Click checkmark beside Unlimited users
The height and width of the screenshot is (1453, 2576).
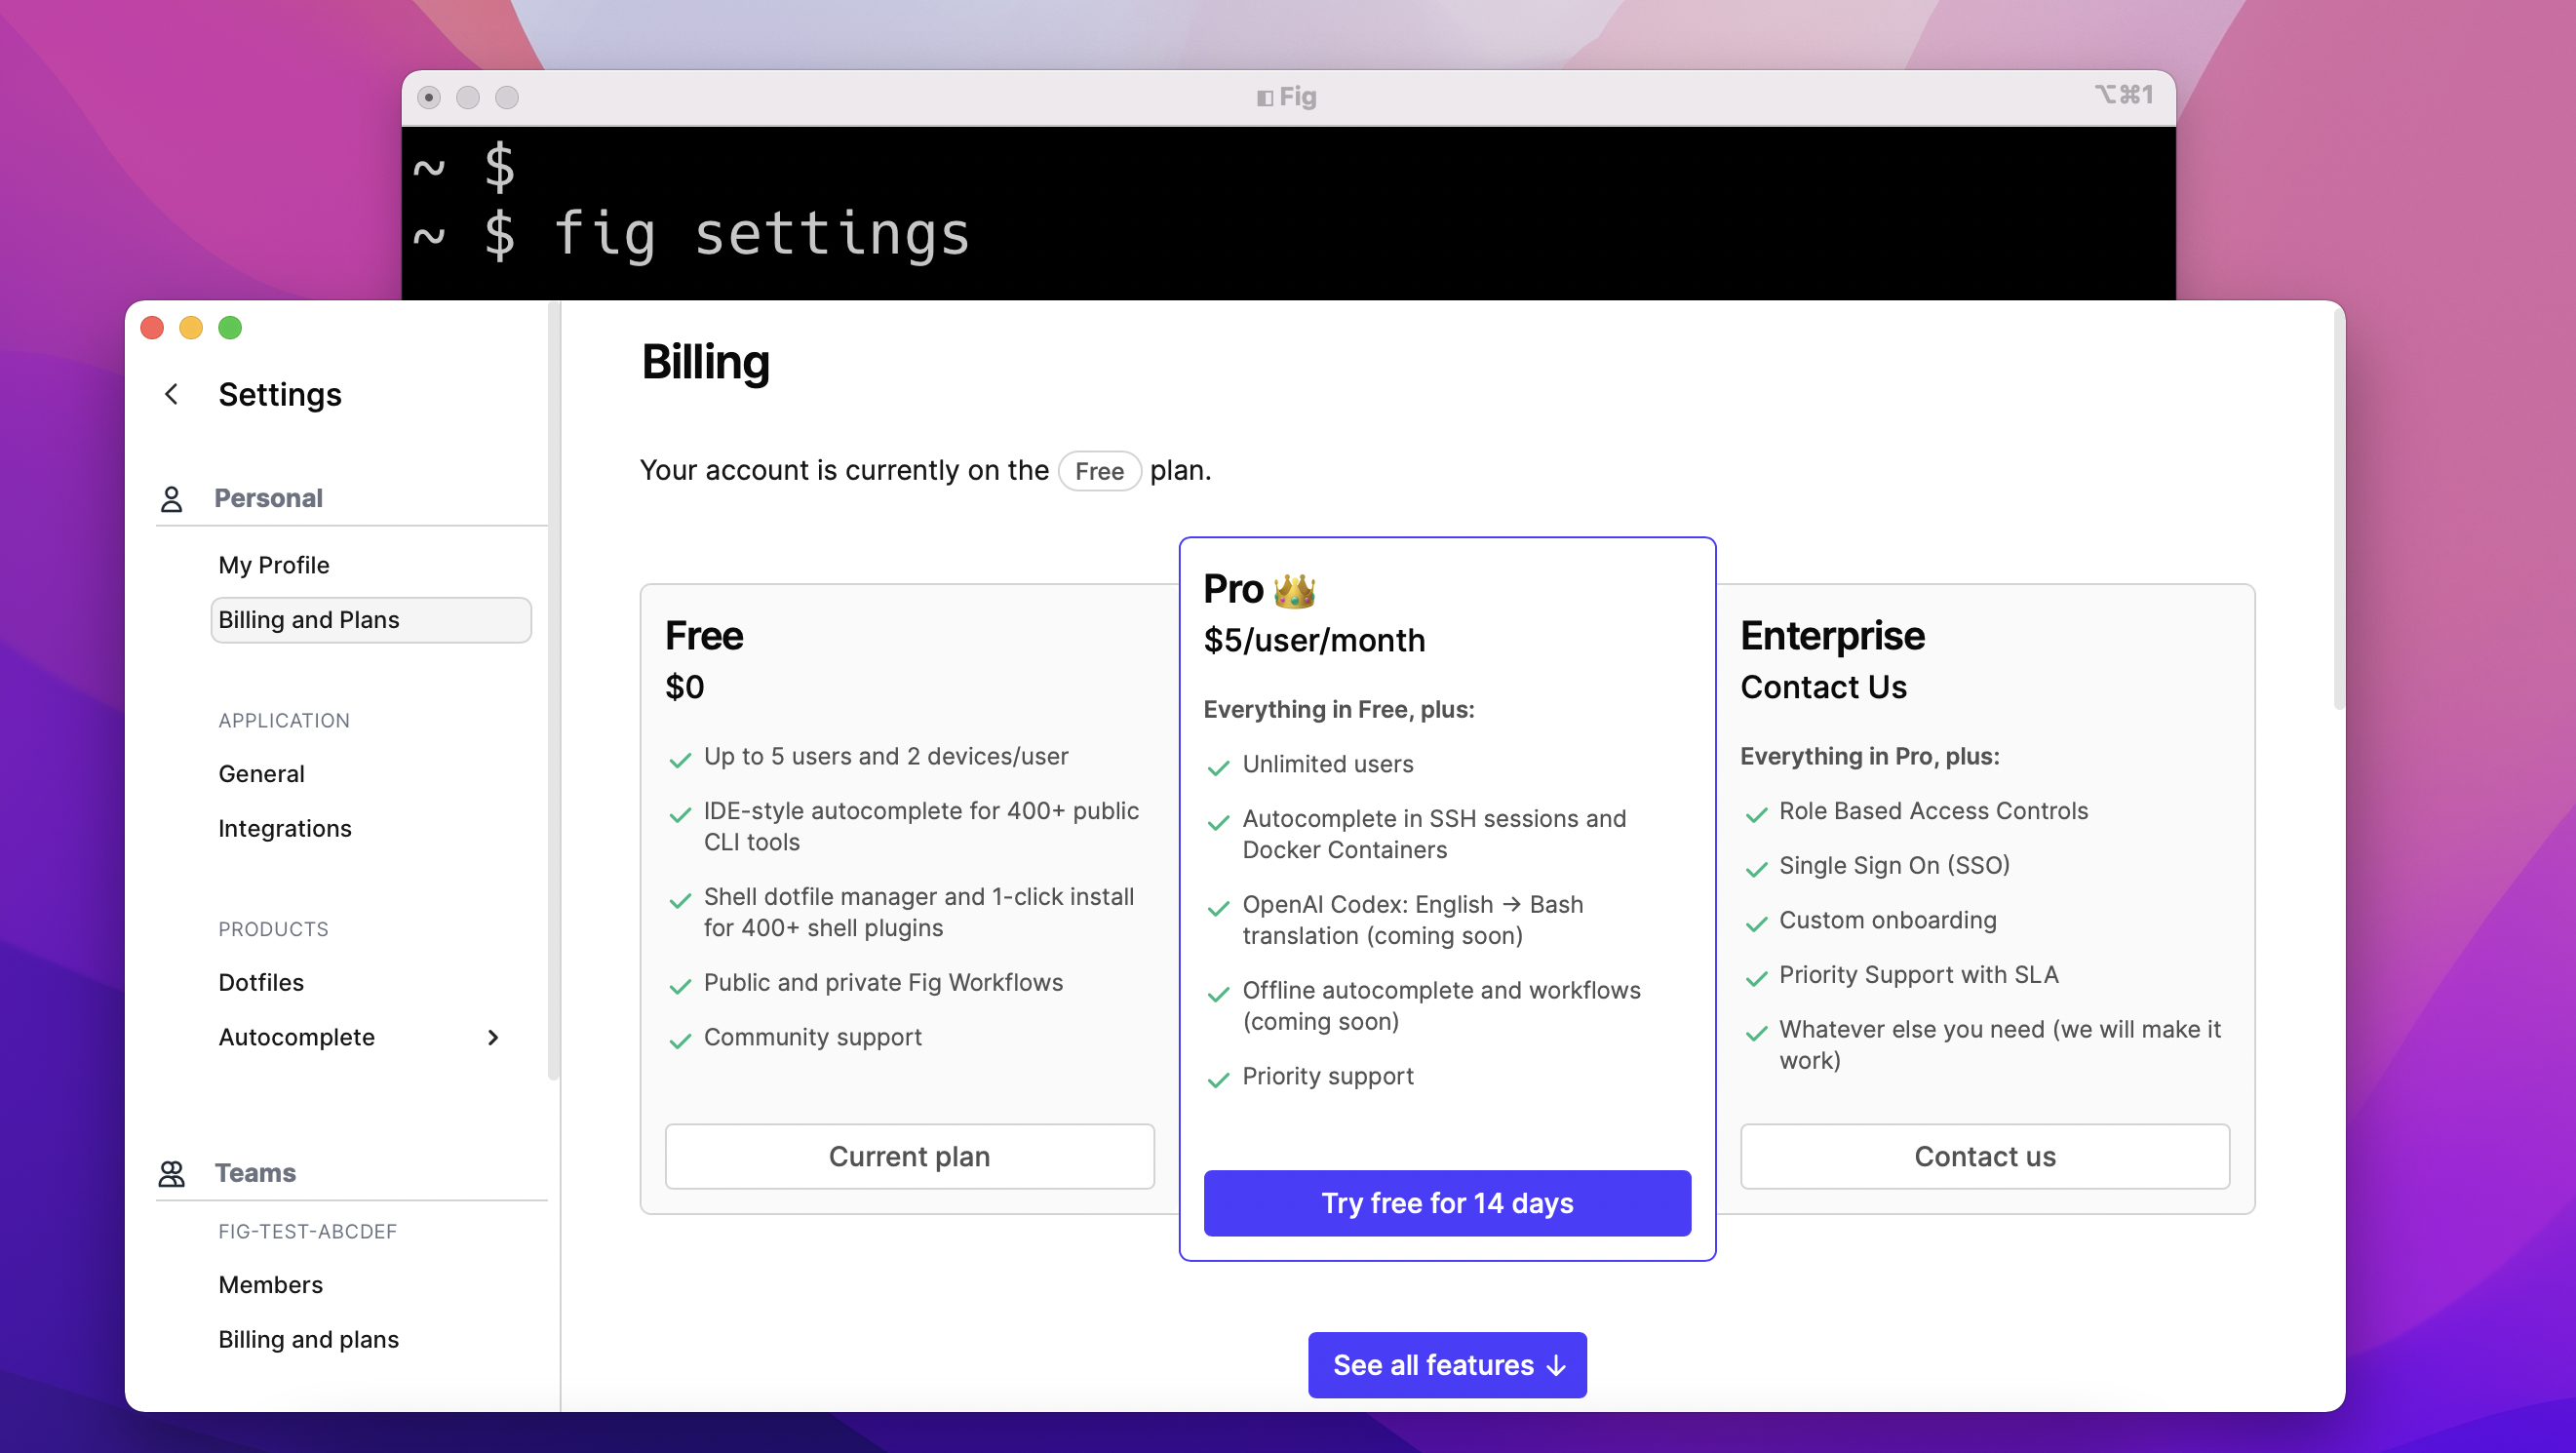tap(1218, 767)
